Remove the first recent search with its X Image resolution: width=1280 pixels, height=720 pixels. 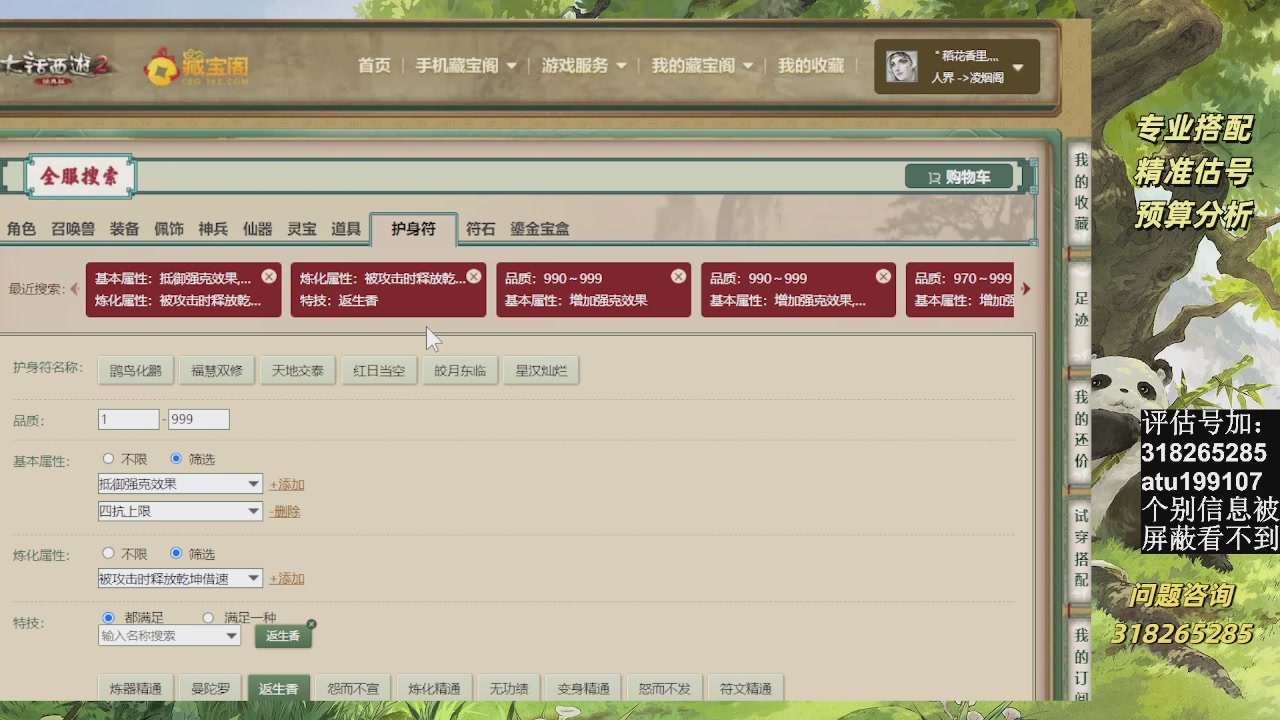pyautogui.click(x=267, y=277)
